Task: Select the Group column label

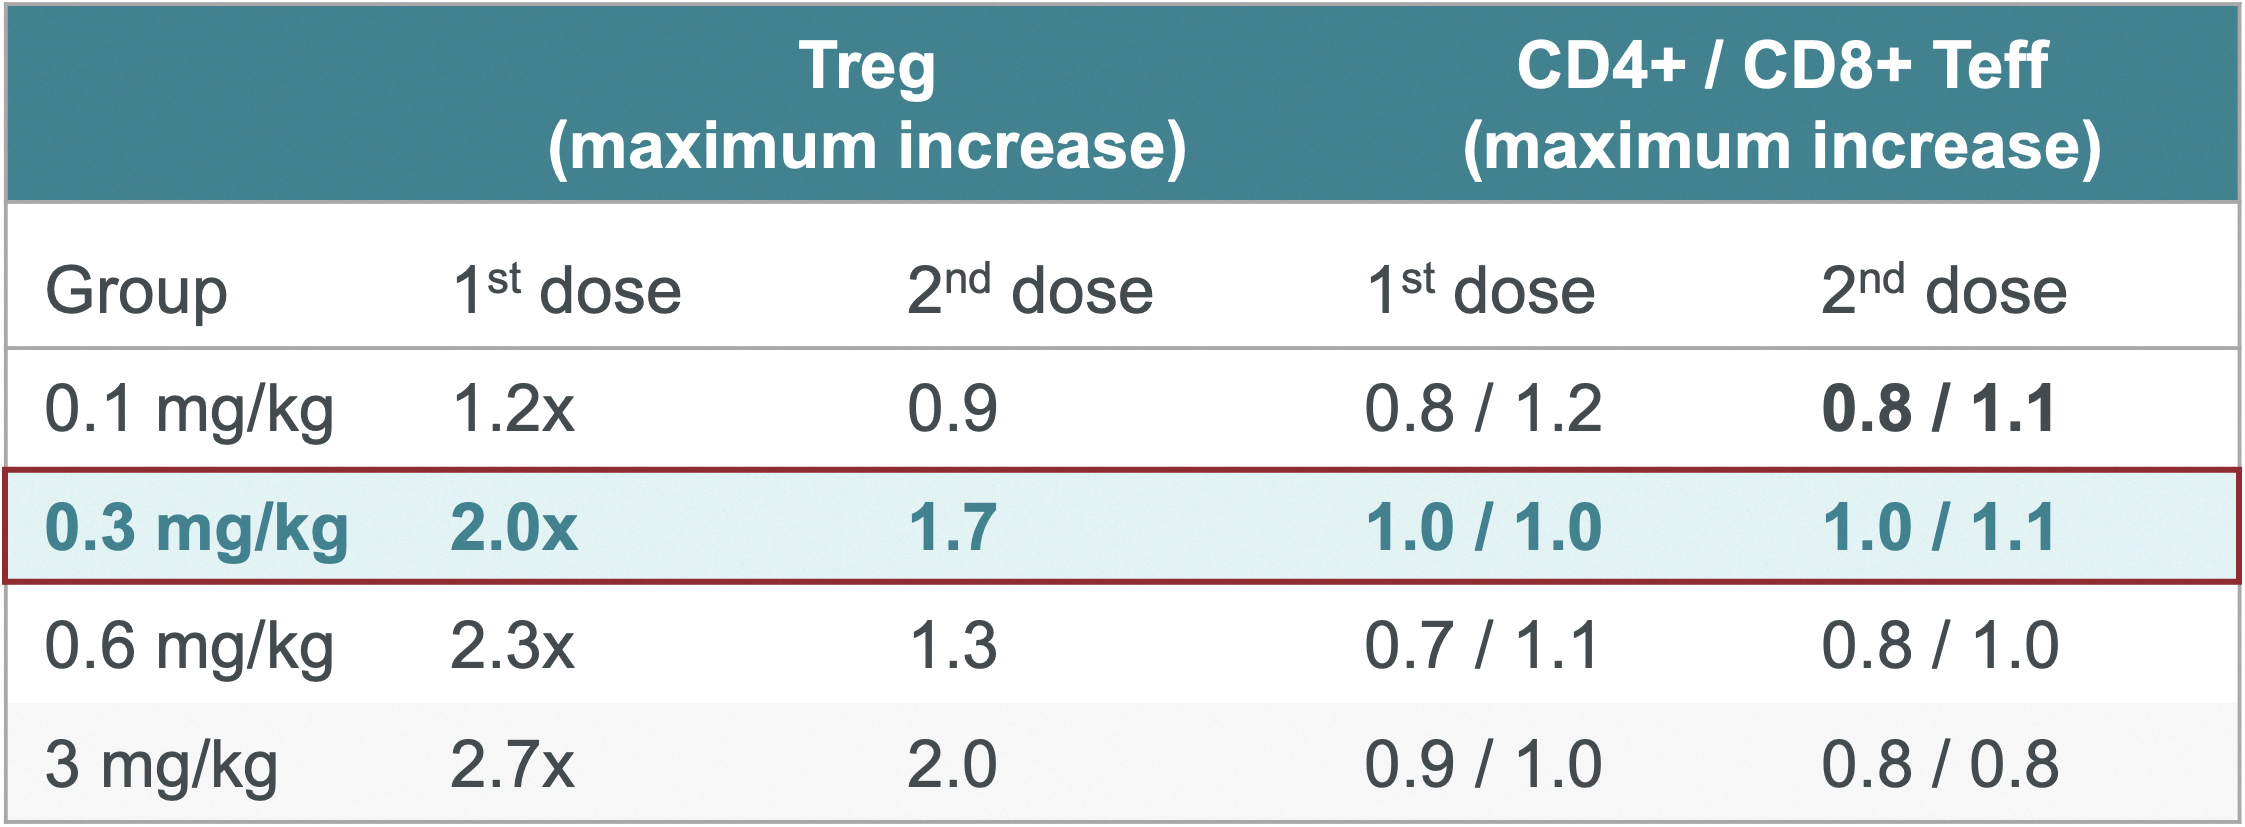Action: pos(137,292)
